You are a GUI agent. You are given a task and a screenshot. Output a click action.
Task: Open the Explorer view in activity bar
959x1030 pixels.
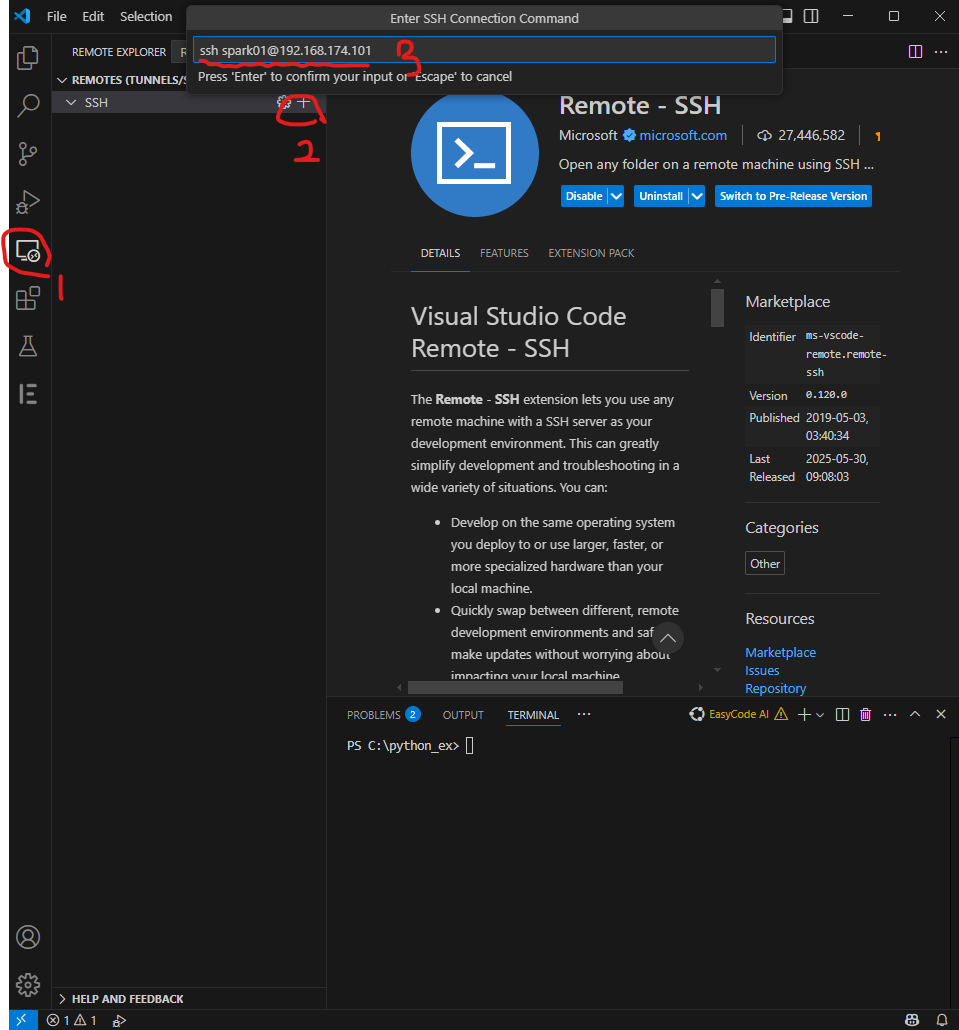28,58
